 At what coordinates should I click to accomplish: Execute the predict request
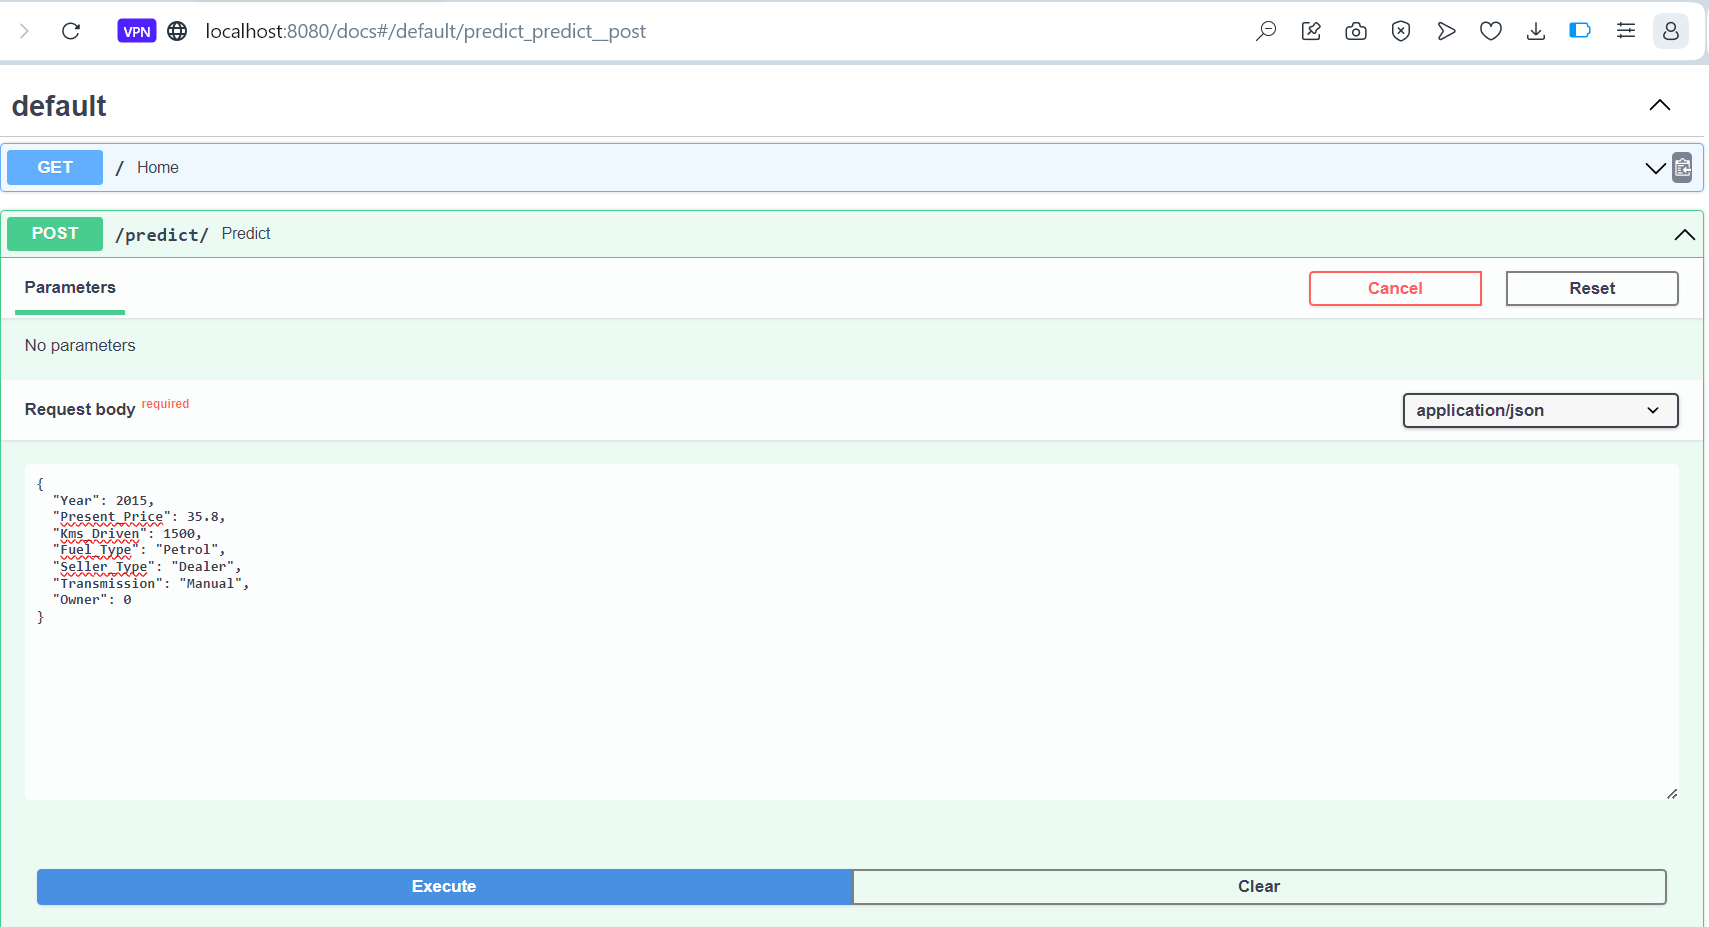pyautogui.click(x=444, y=887)
